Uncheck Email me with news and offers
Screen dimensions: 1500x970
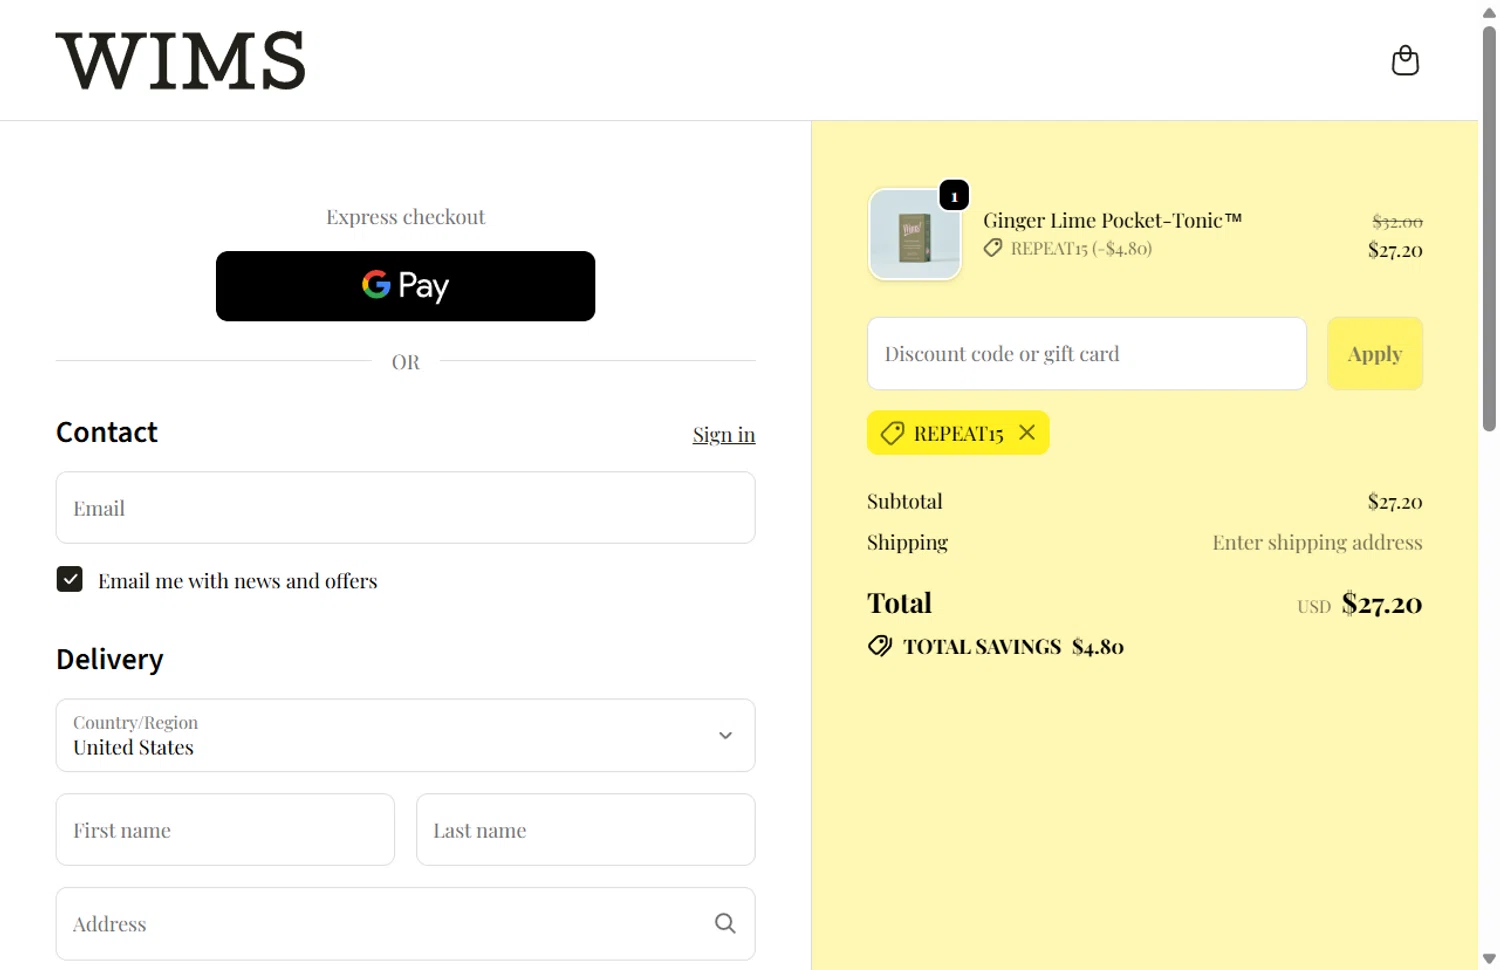click(69, 579)
